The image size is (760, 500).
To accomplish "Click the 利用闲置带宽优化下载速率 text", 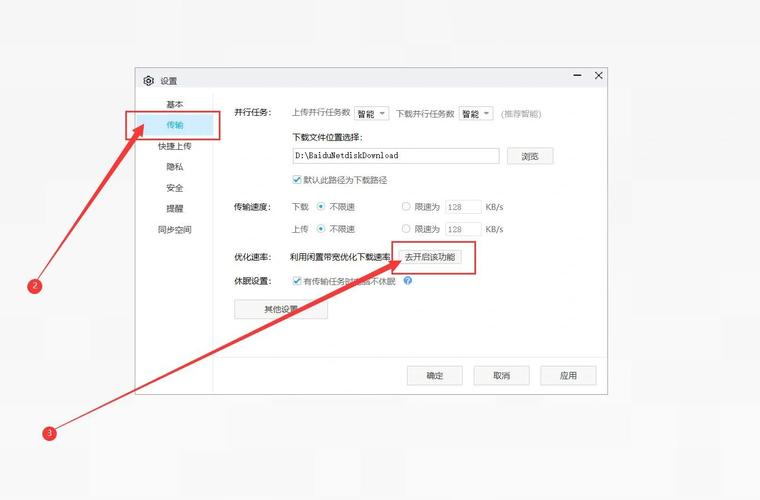I will 340,257.
